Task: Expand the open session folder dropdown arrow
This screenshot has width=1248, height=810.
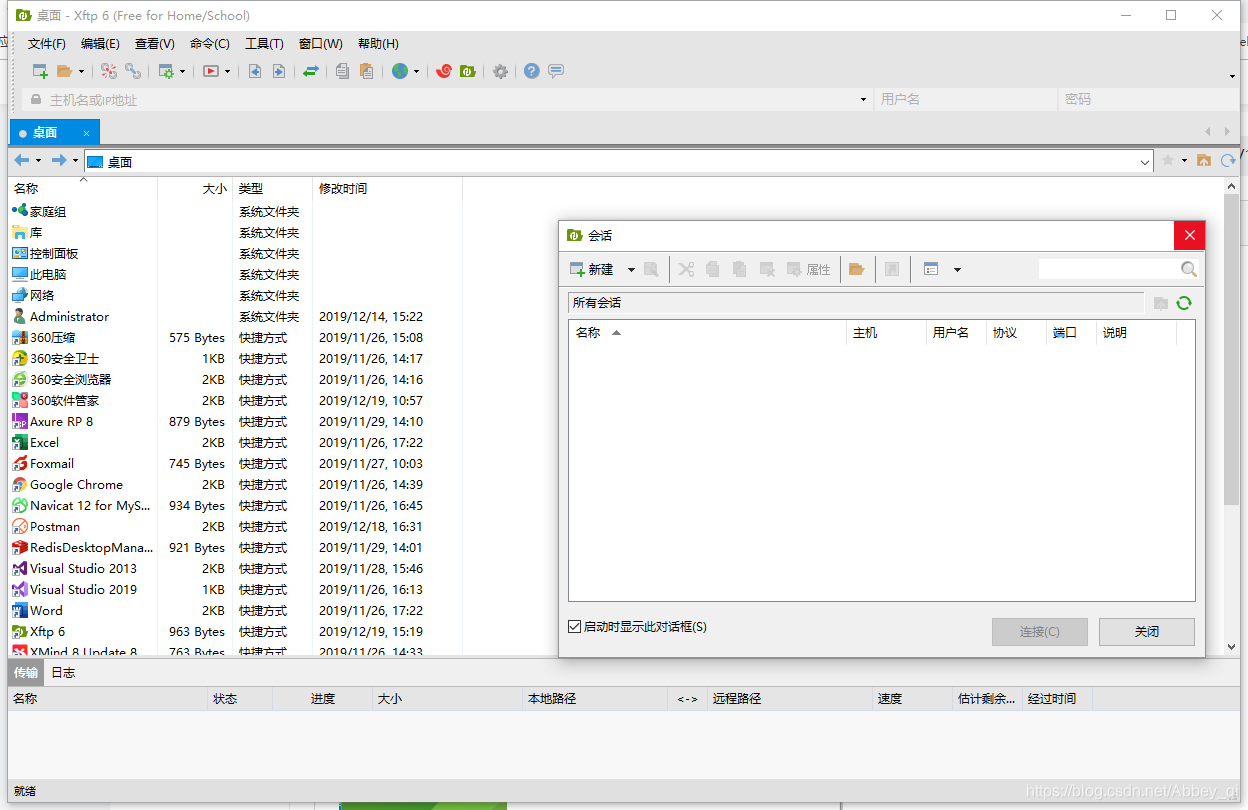Action: point(81,72)
